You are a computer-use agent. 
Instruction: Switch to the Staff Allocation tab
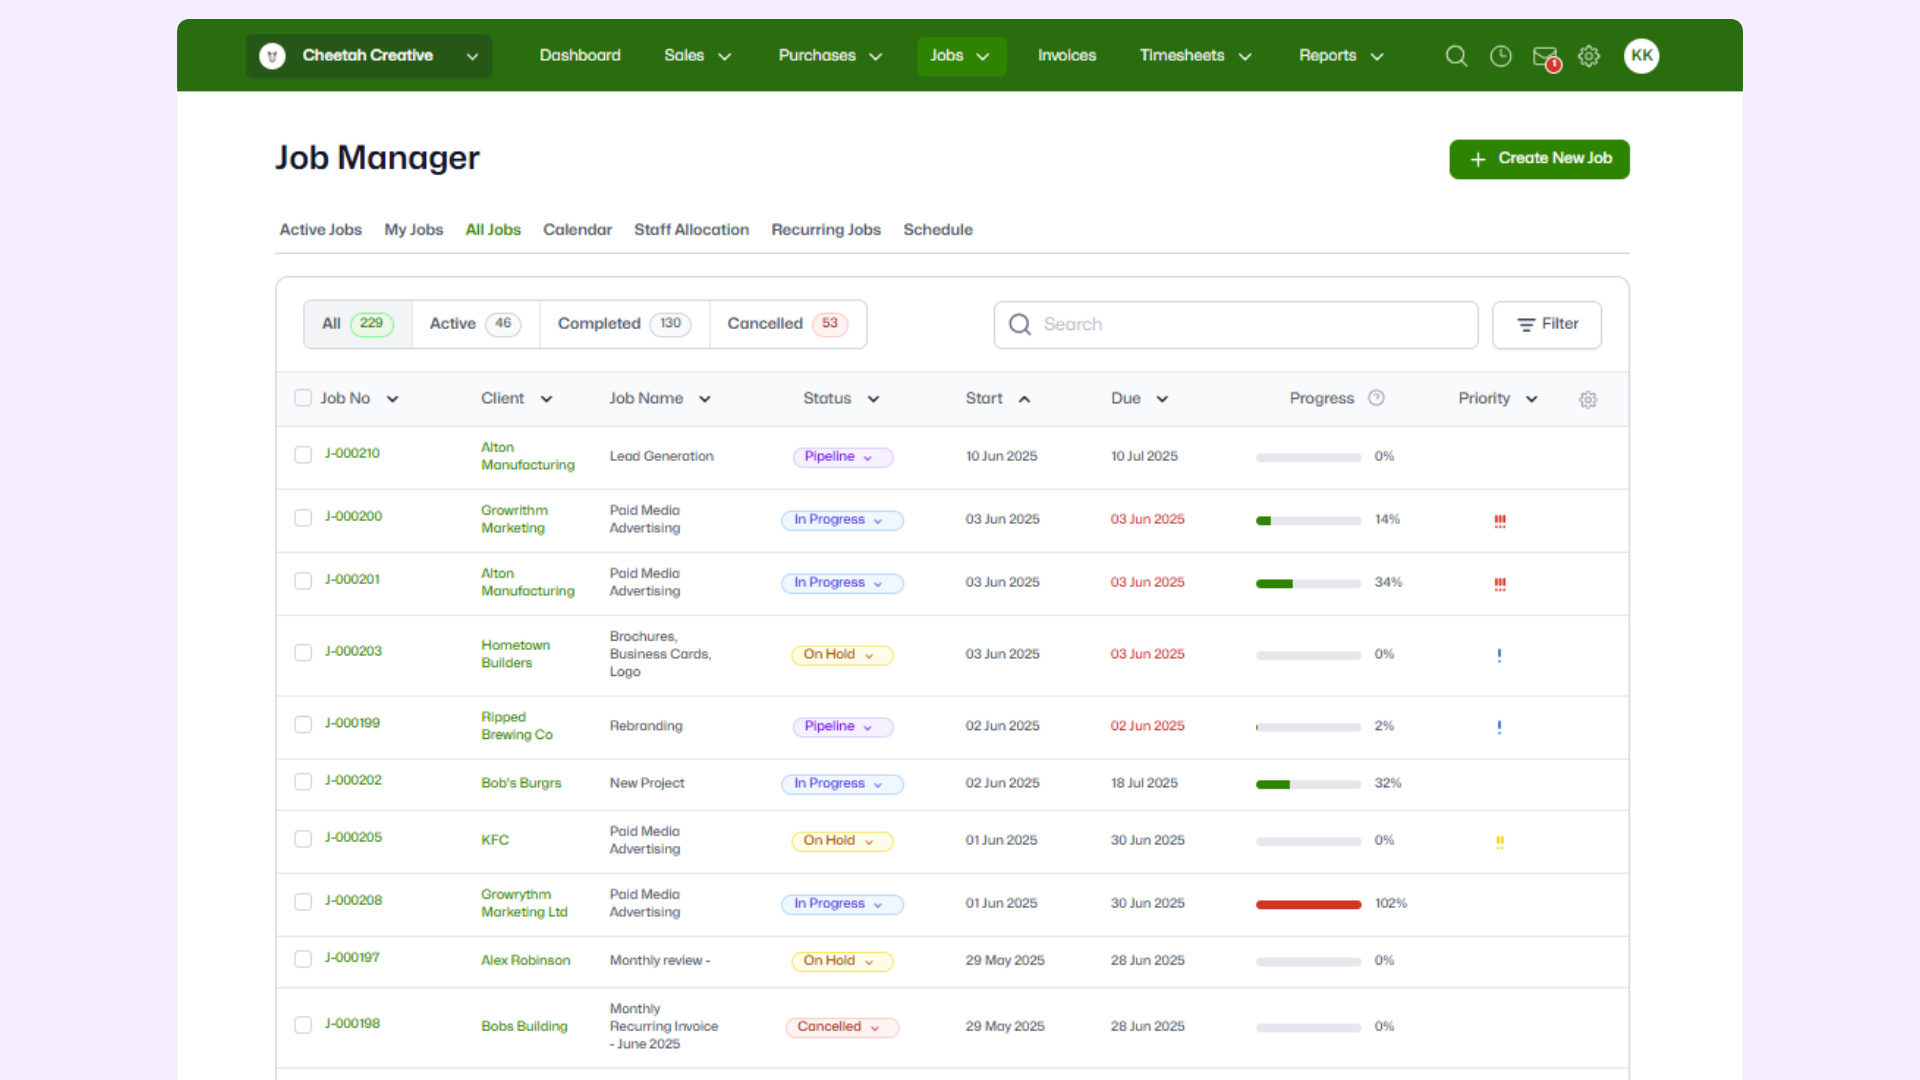point(691,230)
